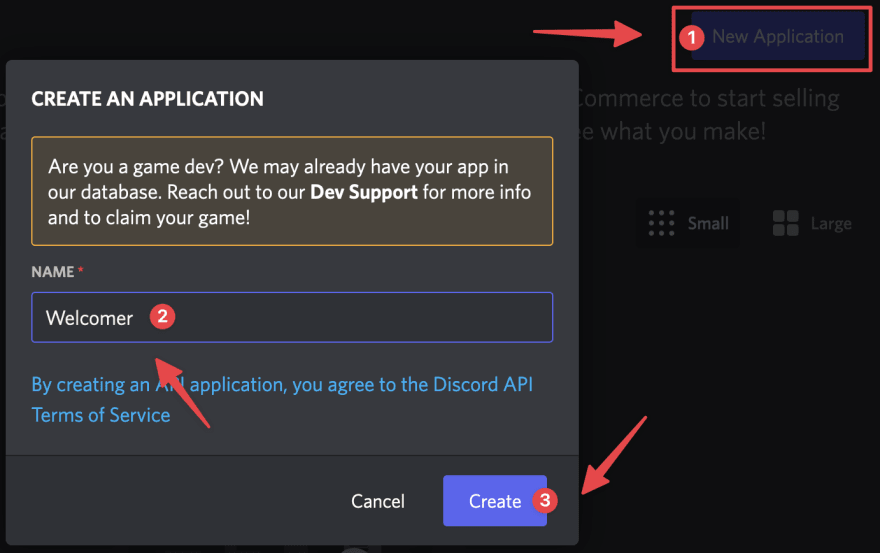Switch to the Small view label
Screen dimensions: 880x553
click(x=708, y=223)
